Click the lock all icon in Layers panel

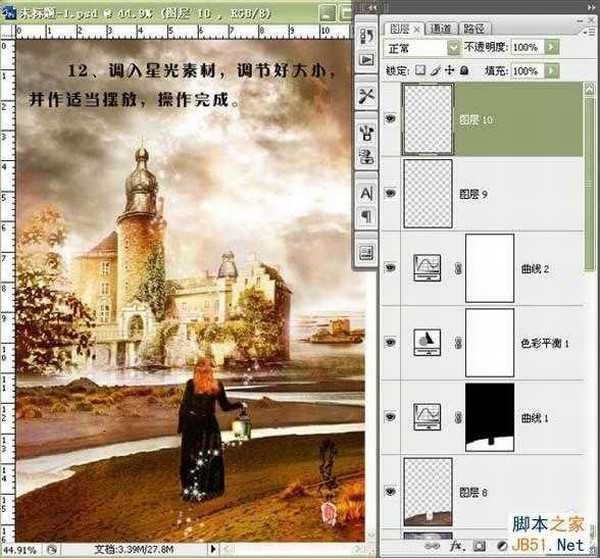point(466,71)
